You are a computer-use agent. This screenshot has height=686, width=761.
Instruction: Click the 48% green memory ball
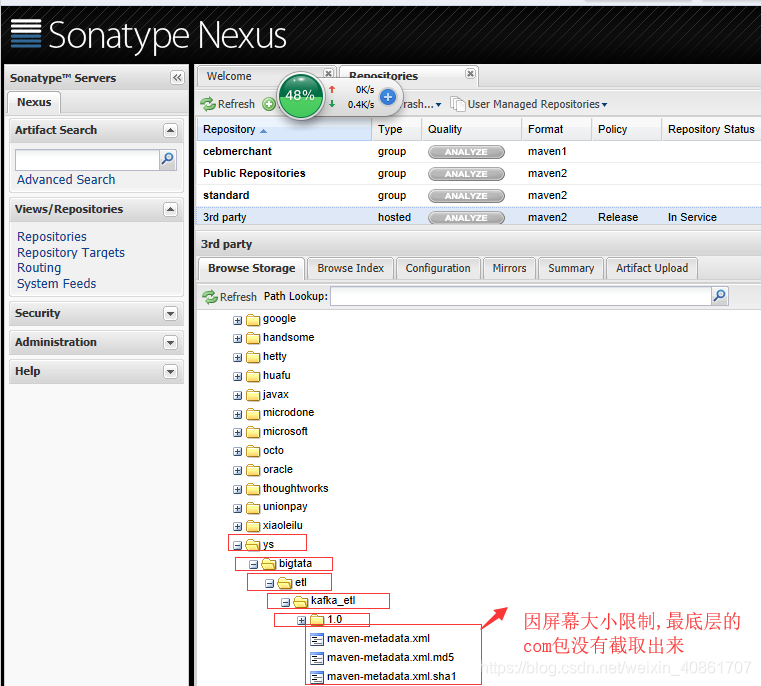coord(300,96)
